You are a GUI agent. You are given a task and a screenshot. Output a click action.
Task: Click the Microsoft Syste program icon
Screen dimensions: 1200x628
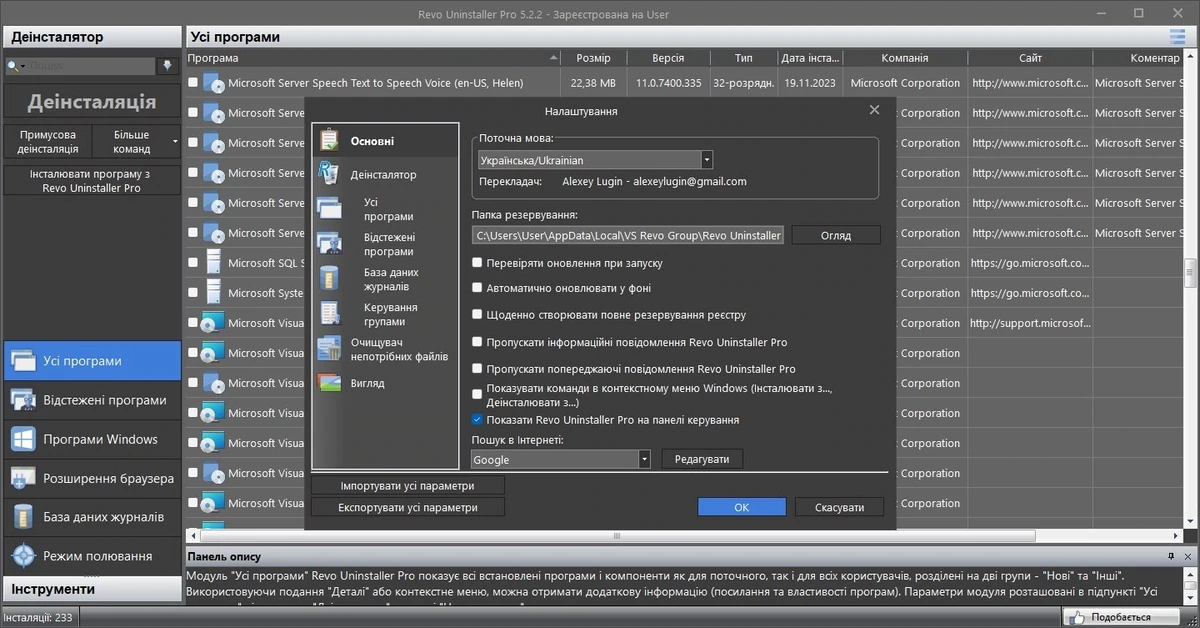[x=212, y=293]
